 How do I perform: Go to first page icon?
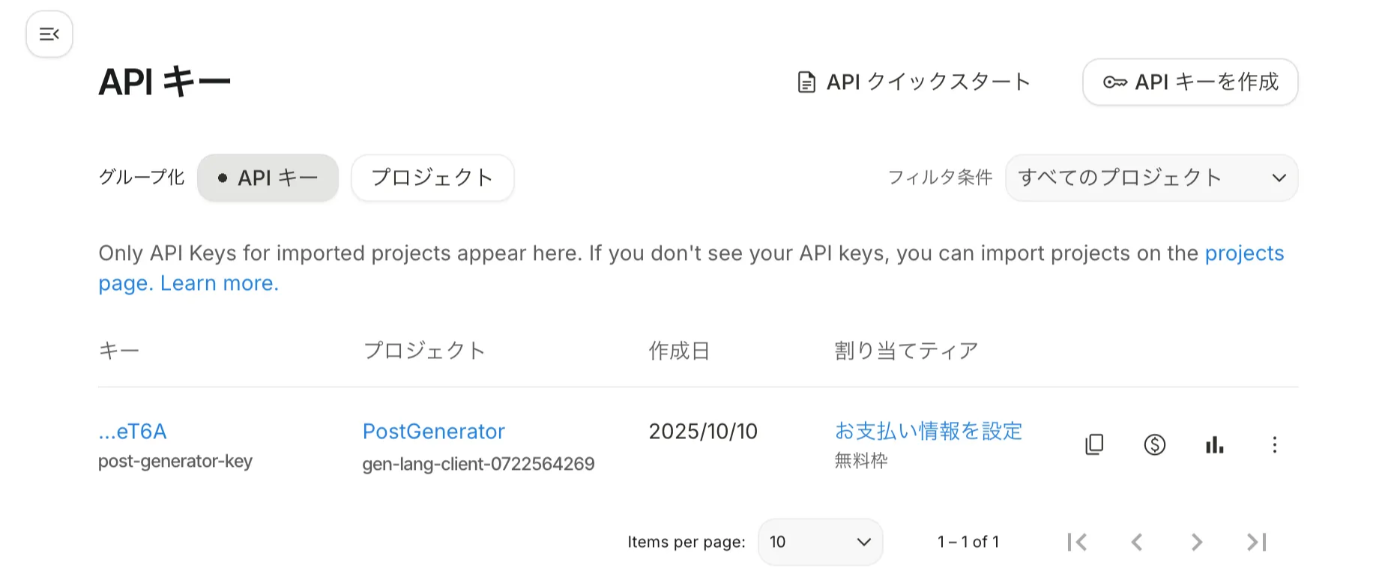point(1077,542)
